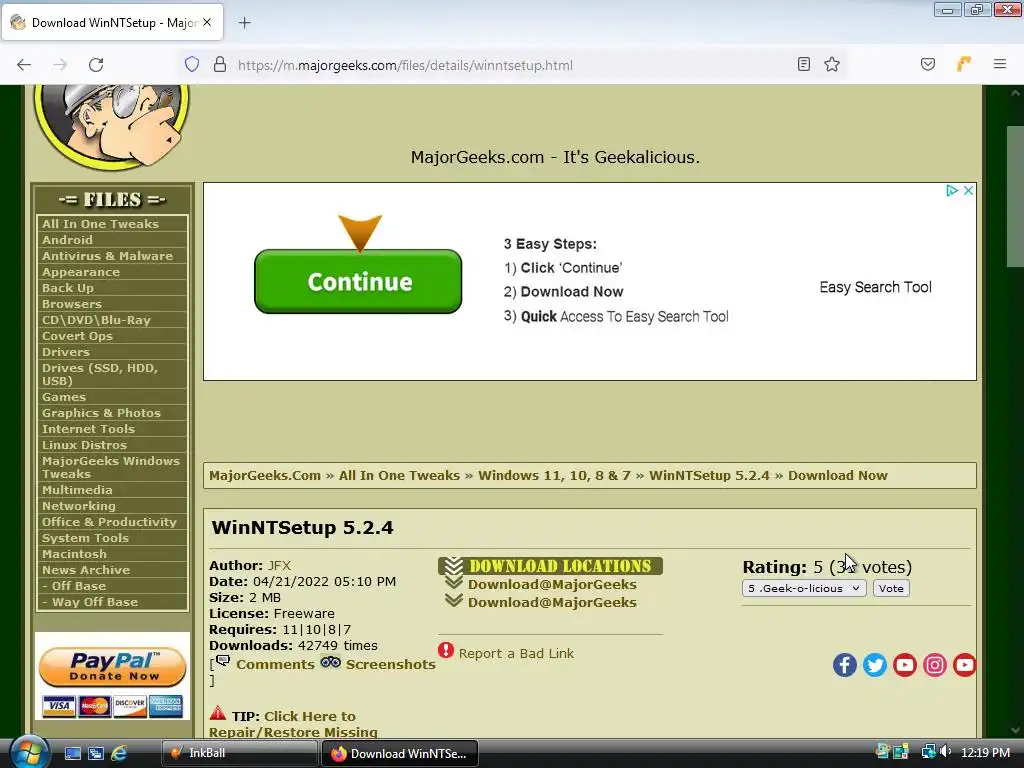Viewport: 1024px width, 768px height.
Task: Click Switch between windows icon
Action: pyautogui.click(x=96, y=753)
